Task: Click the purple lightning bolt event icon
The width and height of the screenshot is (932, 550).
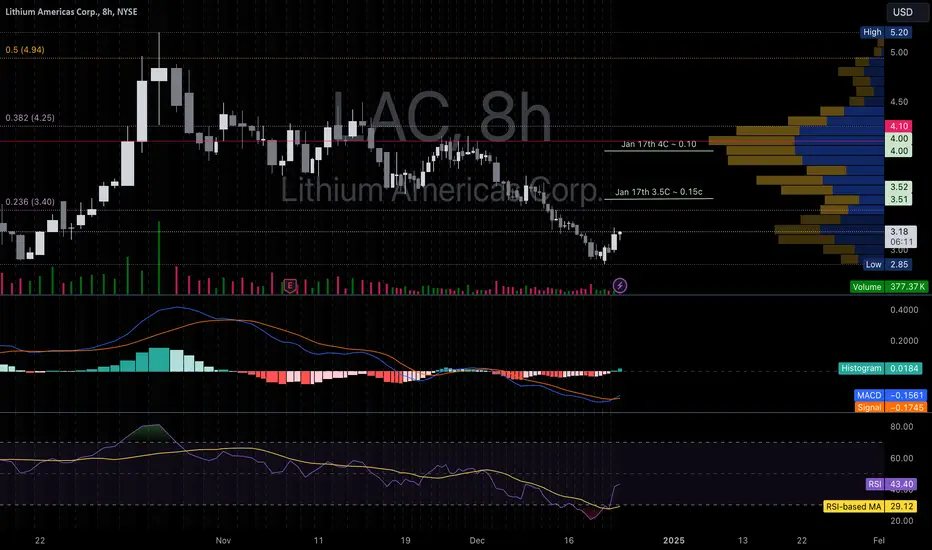Action: [x=619, y=286]
